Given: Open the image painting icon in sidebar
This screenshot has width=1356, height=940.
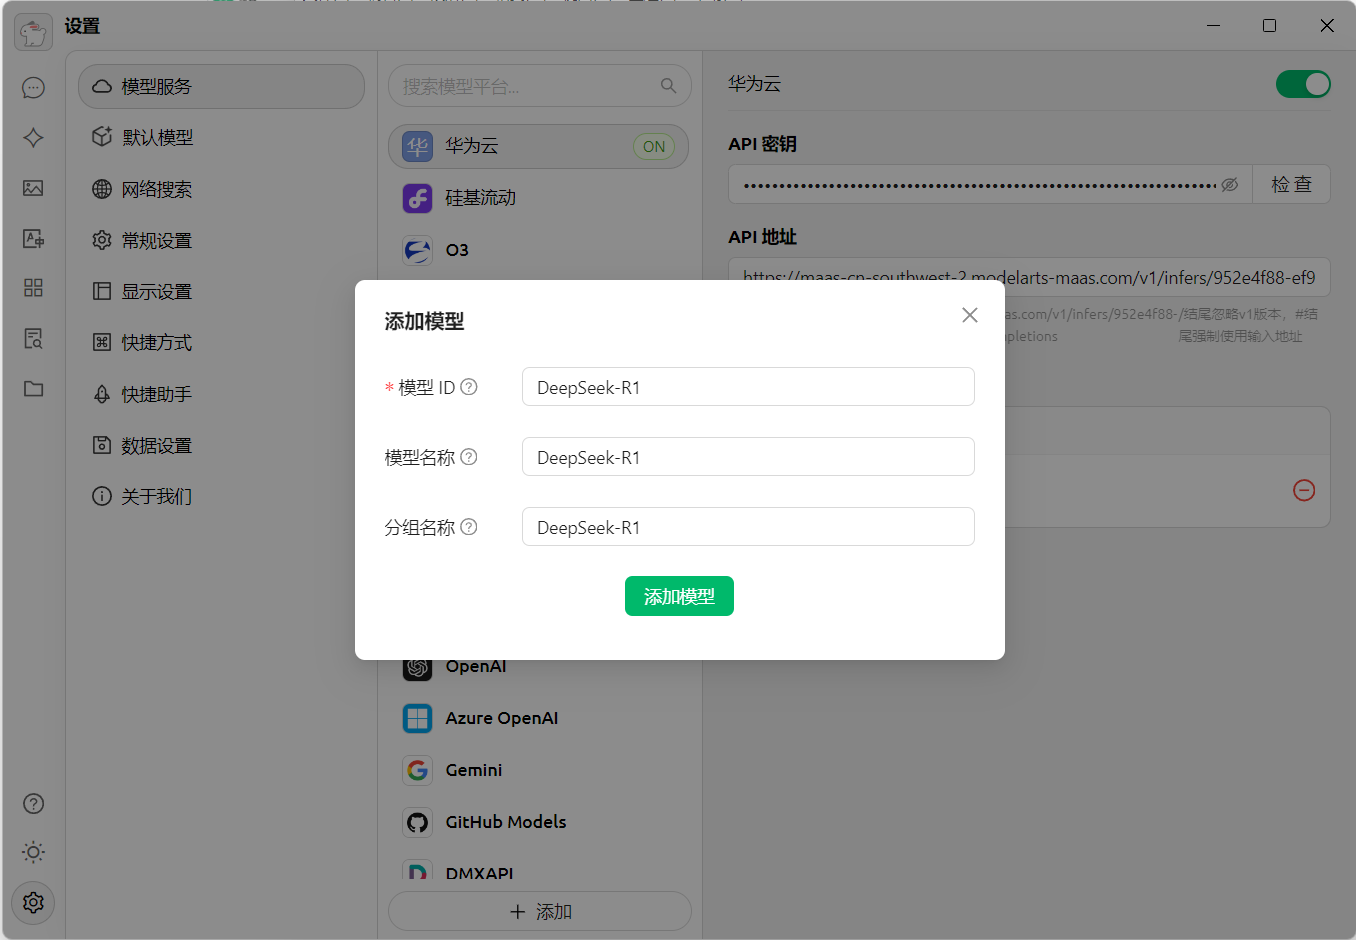Looking at the screenshot, I should pos(33,188).
